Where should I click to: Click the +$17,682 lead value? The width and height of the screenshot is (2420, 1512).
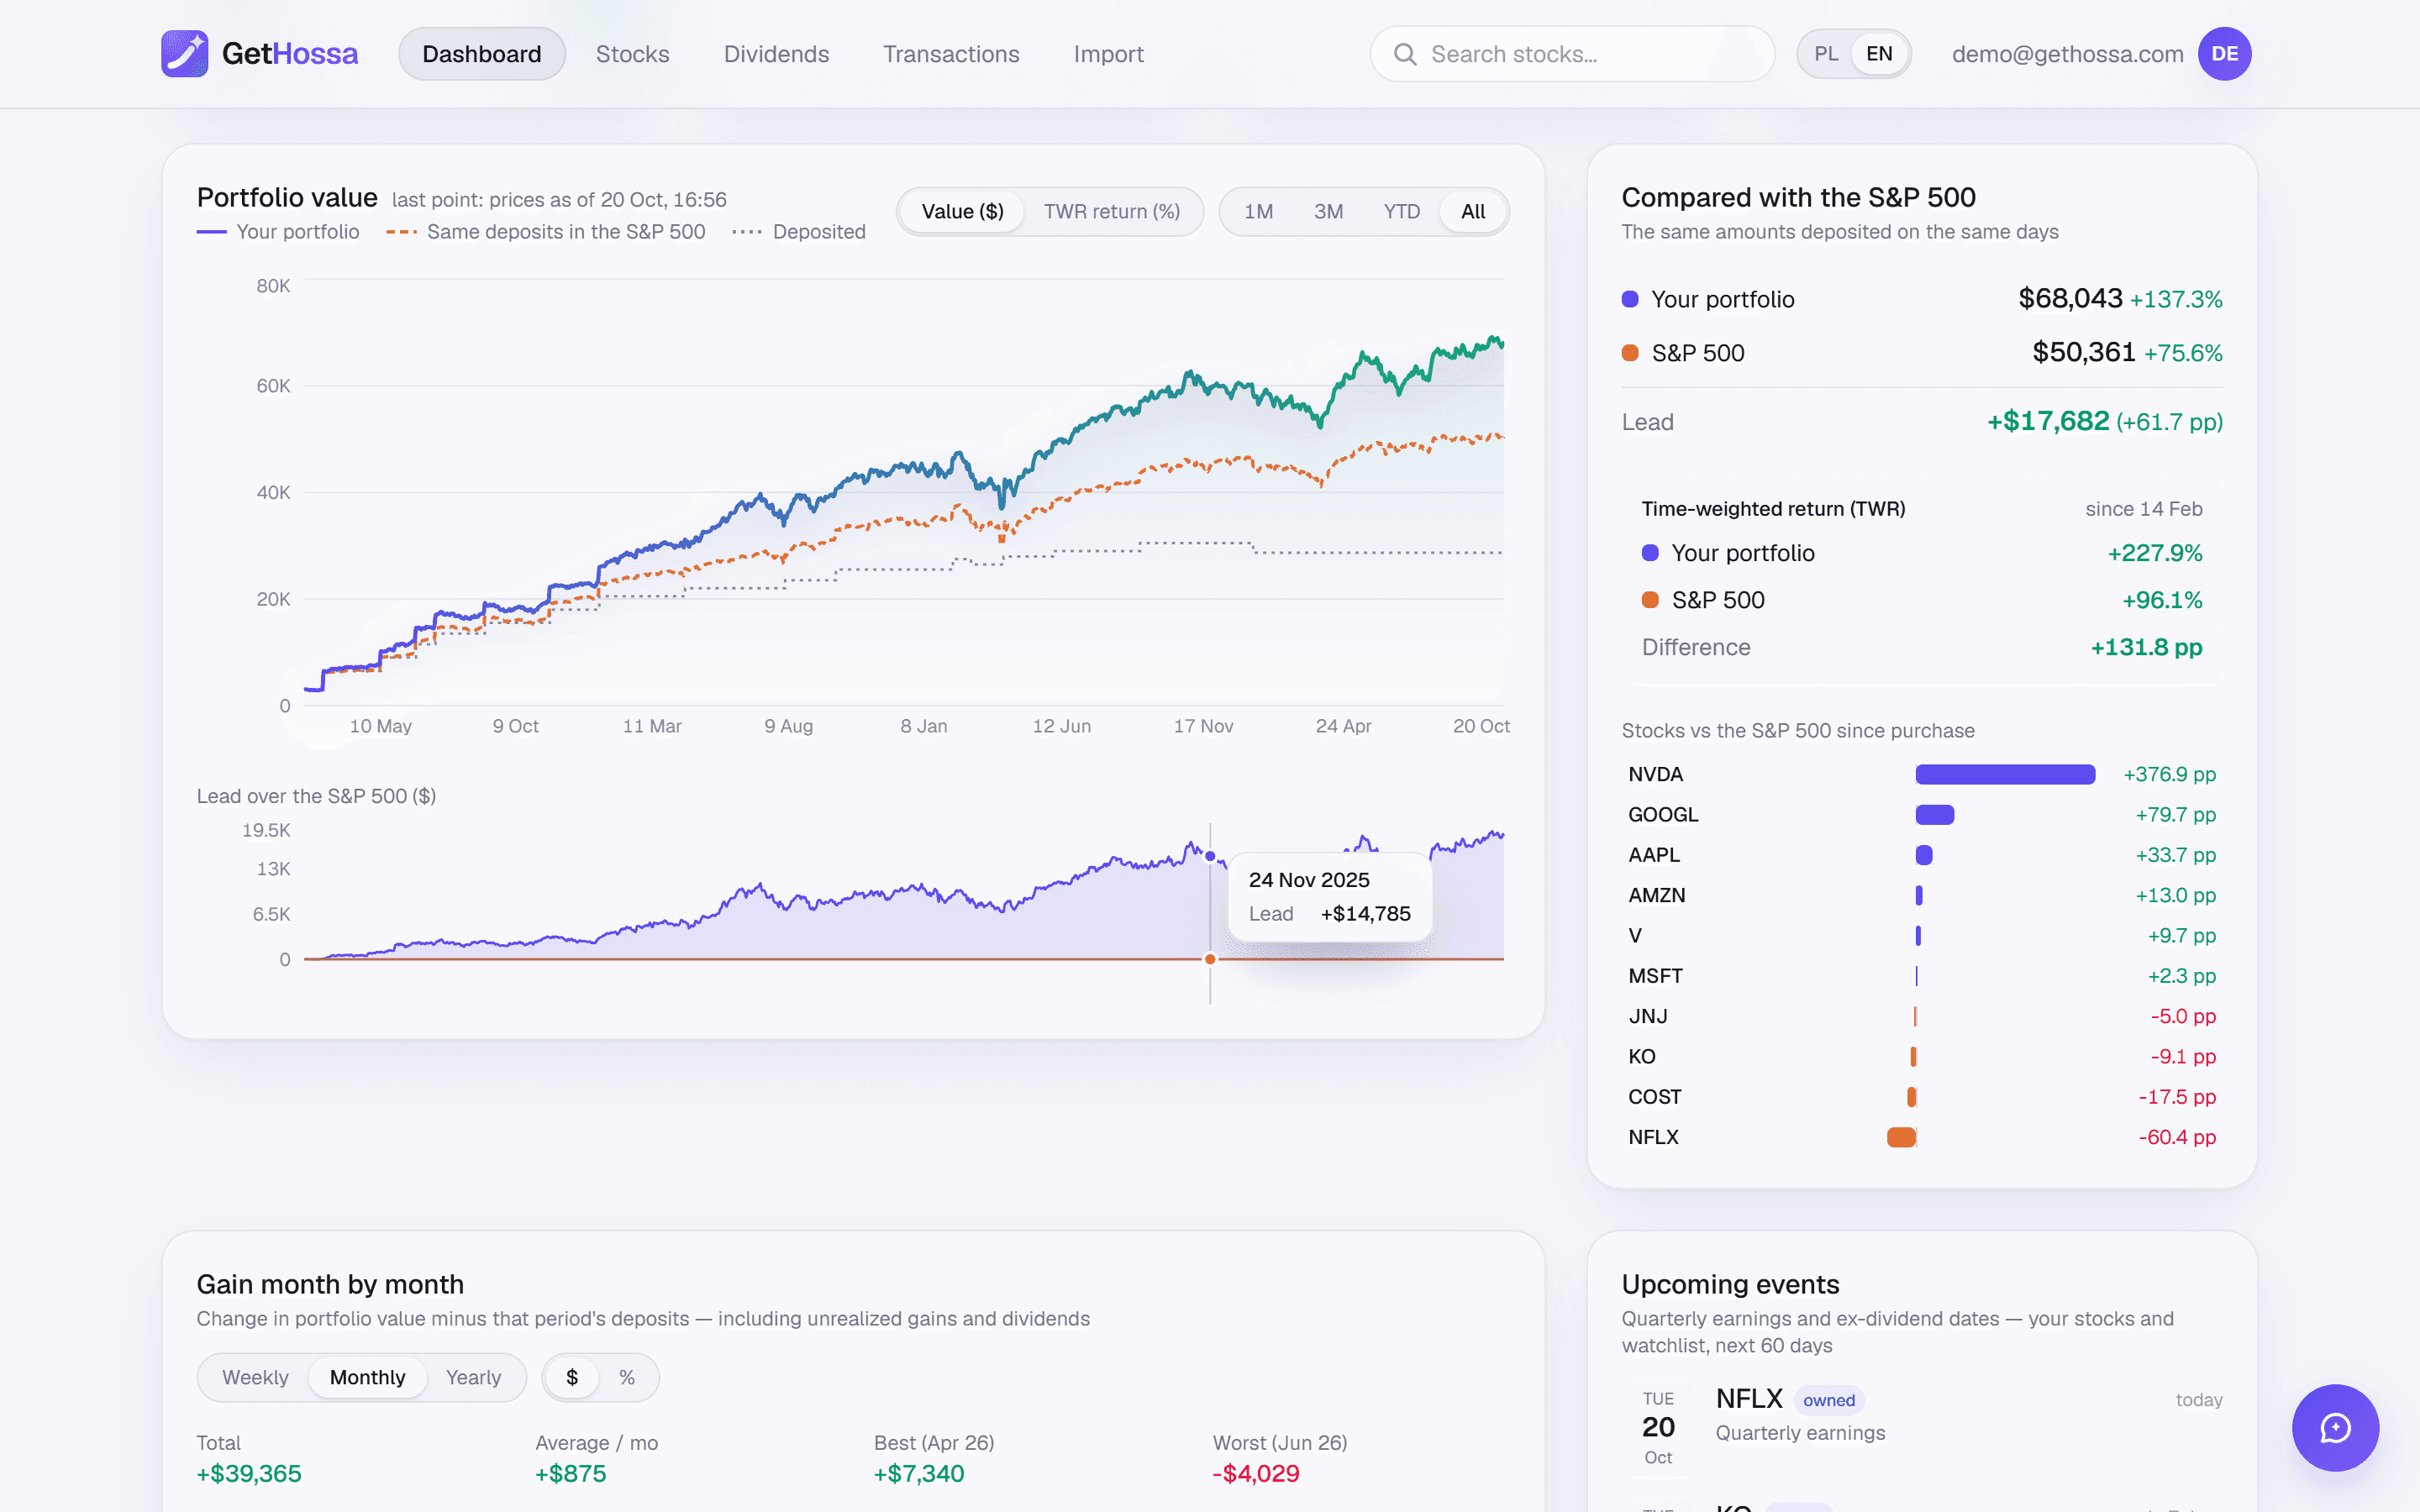2047,421
